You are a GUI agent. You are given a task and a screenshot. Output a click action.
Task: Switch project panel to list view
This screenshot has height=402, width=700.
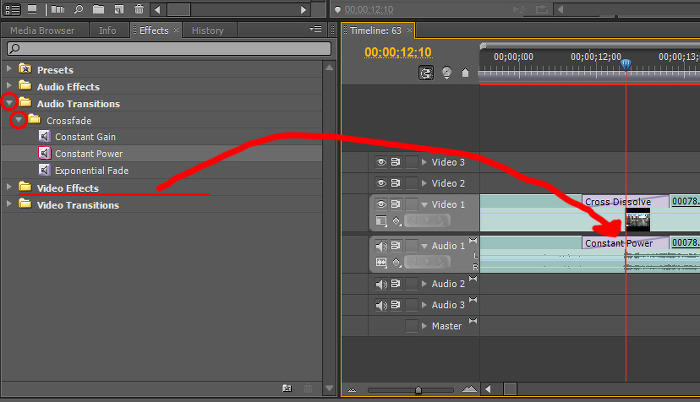click(12, 9)
